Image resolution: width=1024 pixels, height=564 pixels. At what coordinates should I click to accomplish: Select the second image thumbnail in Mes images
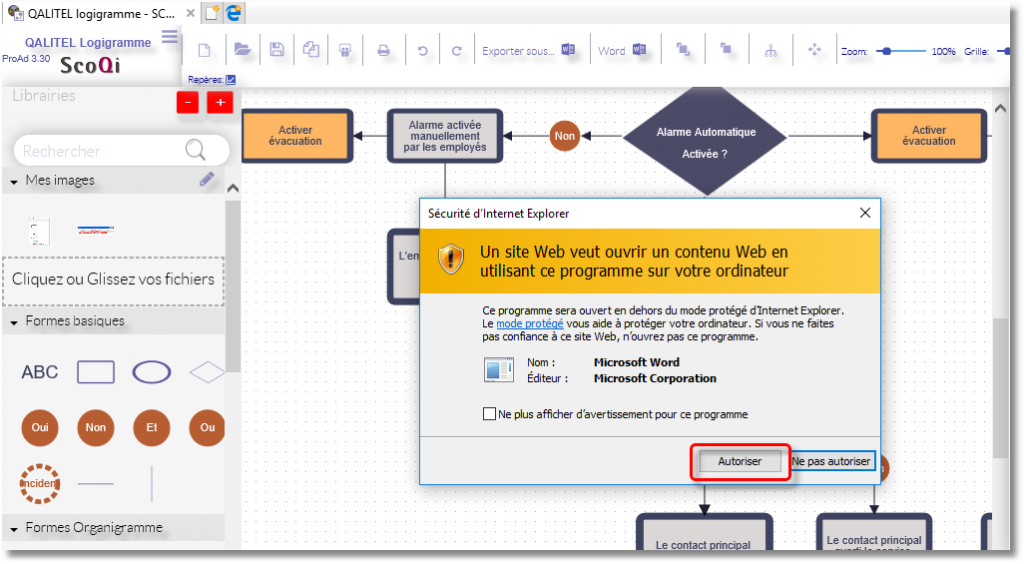click(x=96, y=230)
